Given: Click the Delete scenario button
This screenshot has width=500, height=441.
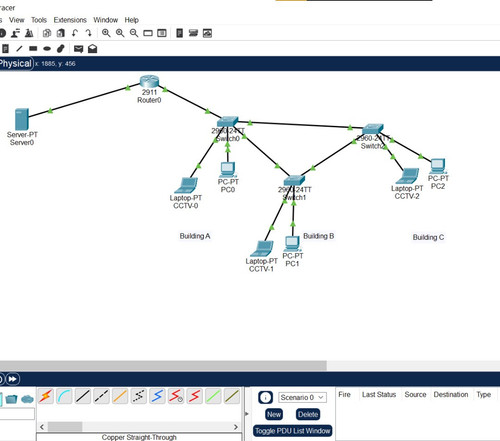Looking at the screenshot, I should (308, 414).
